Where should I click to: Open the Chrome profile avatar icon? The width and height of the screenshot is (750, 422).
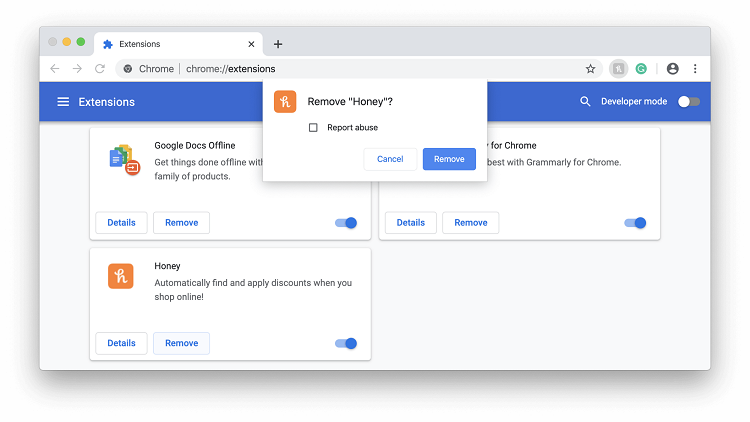coord(672,69)
